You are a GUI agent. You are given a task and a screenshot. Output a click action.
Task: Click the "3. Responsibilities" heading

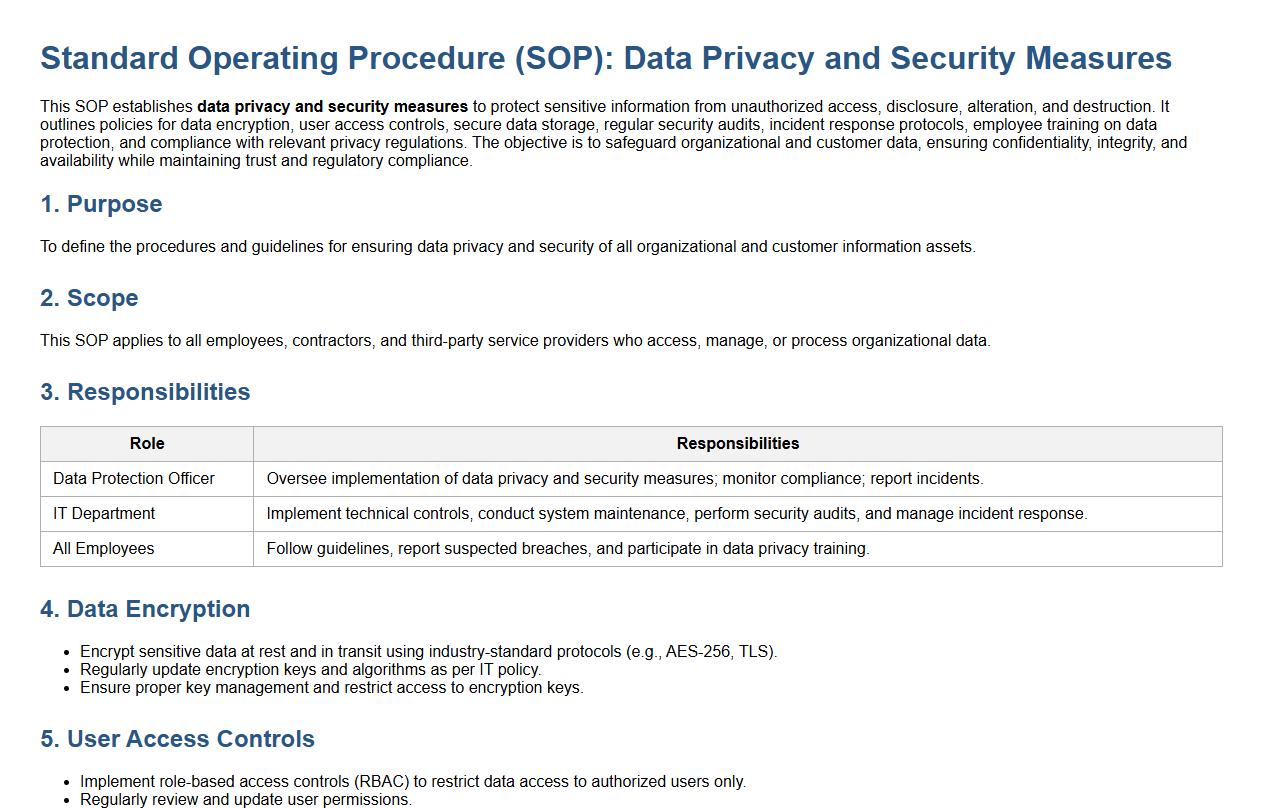tap(145, 392)
